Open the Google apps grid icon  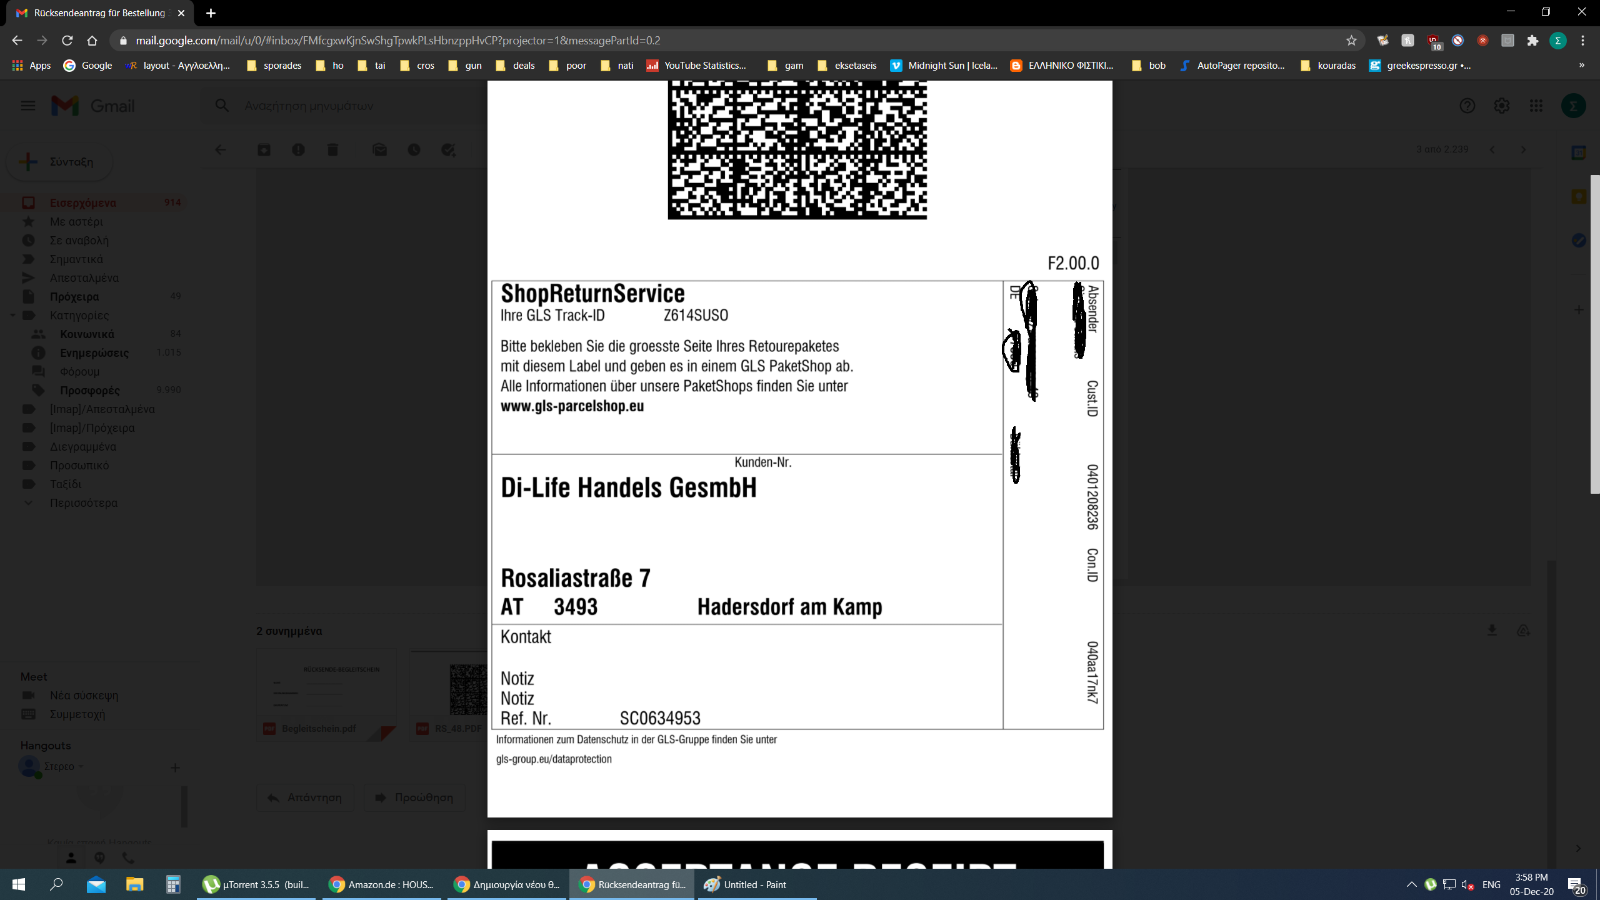point(1536,105)
